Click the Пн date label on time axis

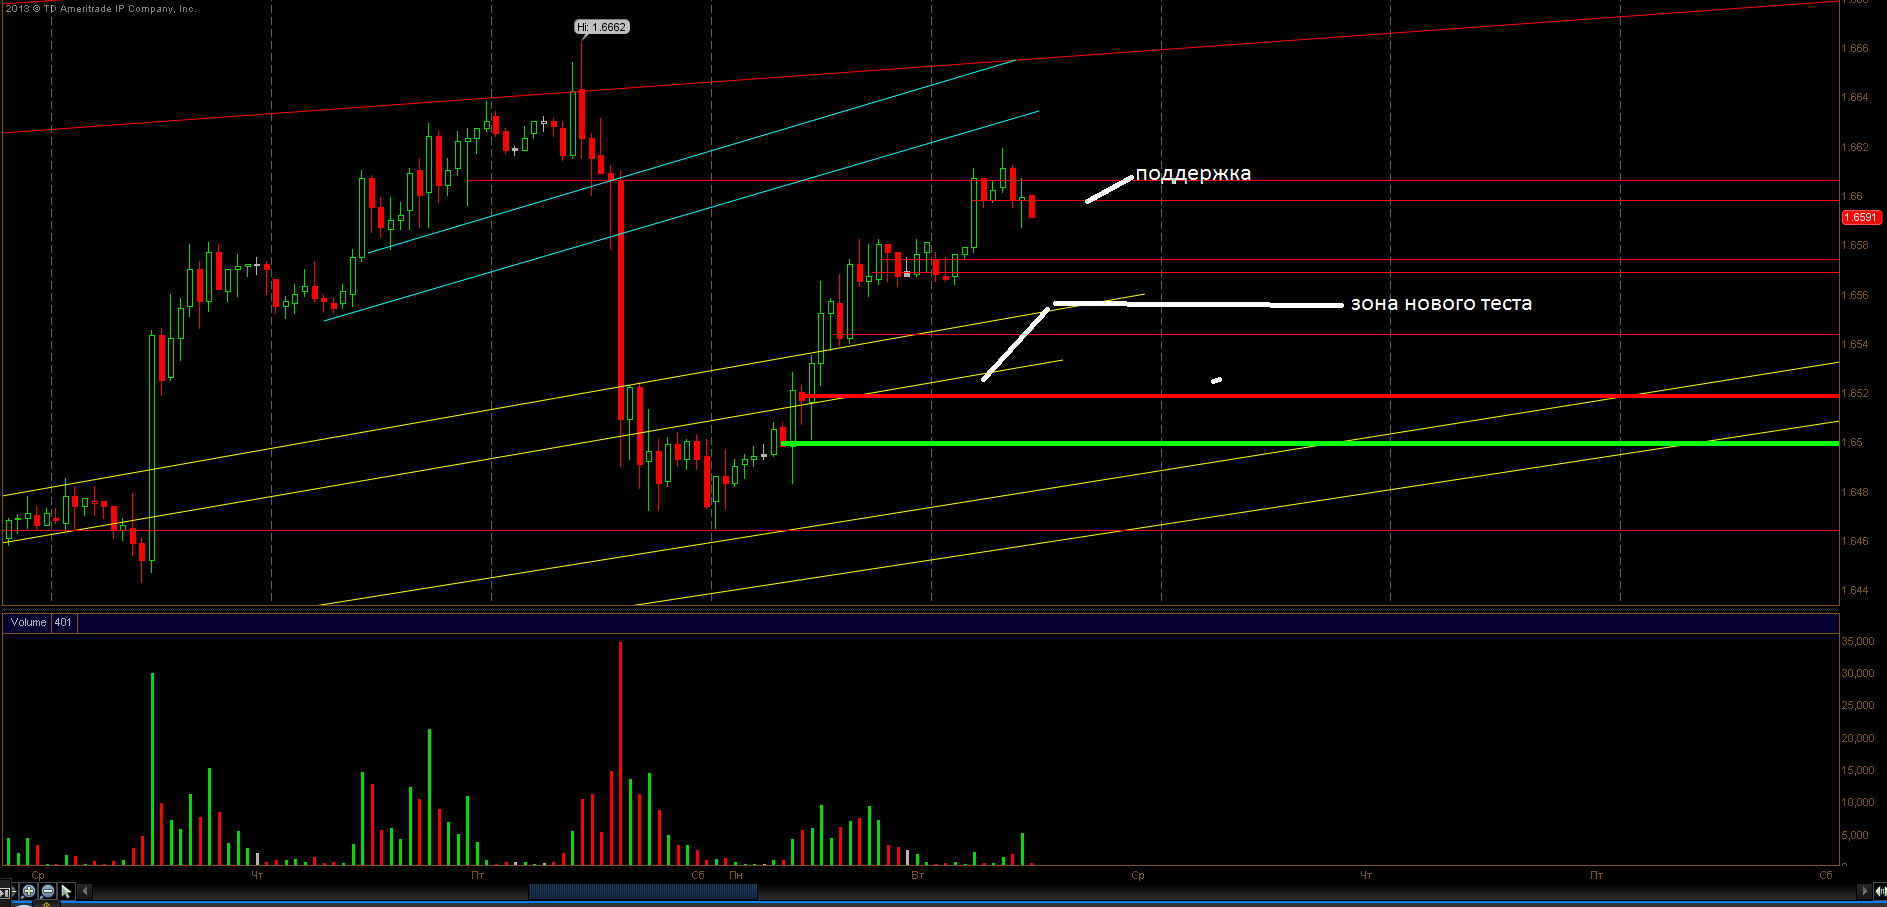[x=736, y=876]
